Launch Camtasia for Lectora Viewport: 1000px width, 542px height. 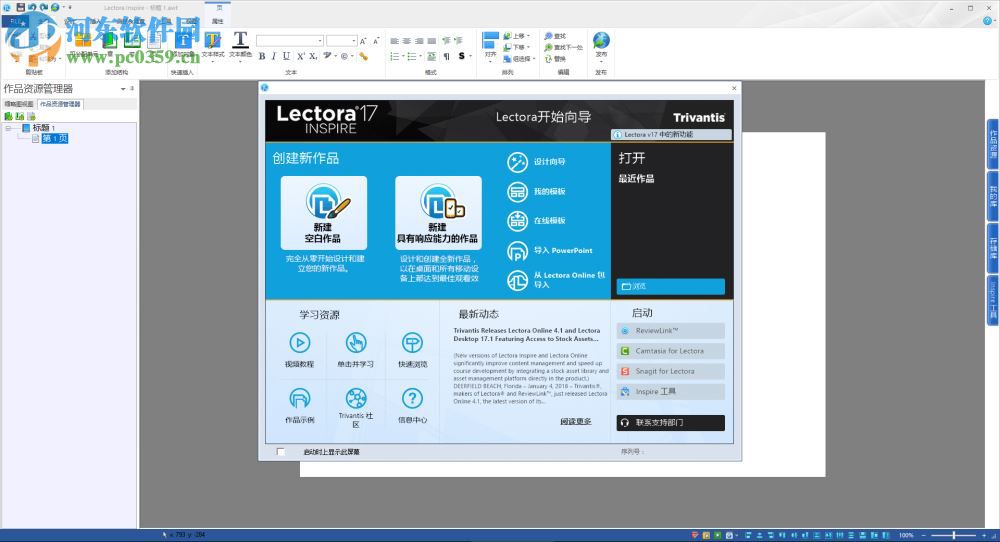pyautogui.click(x=670, y=351)
